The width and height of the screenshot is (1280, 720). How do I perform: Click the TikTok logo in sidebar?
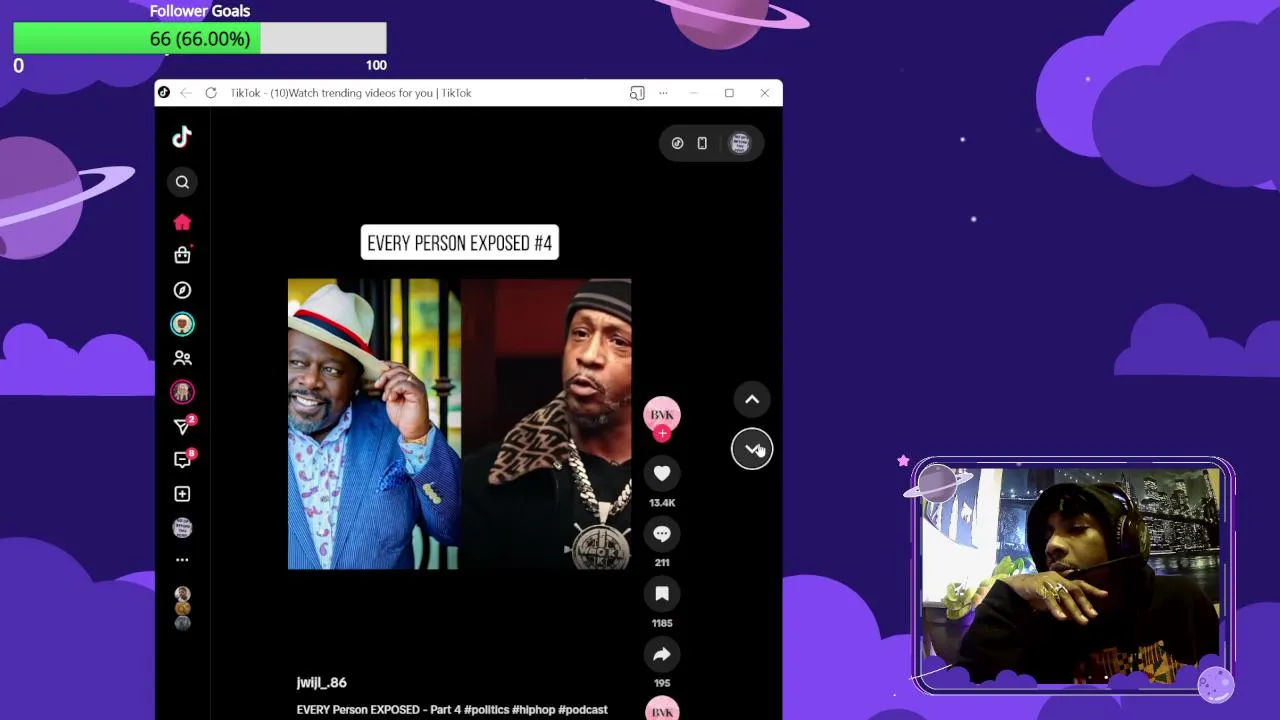point(182,137)
